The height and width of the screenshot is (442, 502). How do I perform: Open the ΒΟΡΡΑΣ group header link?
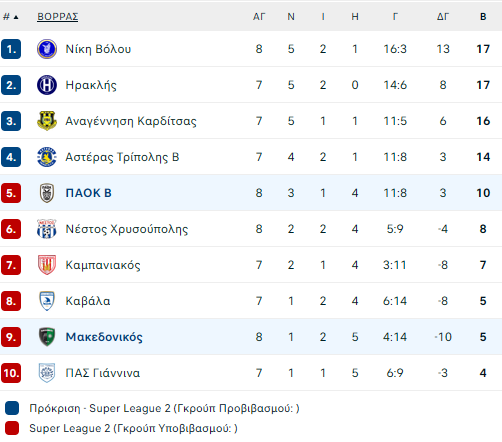[x=58, y=17]
